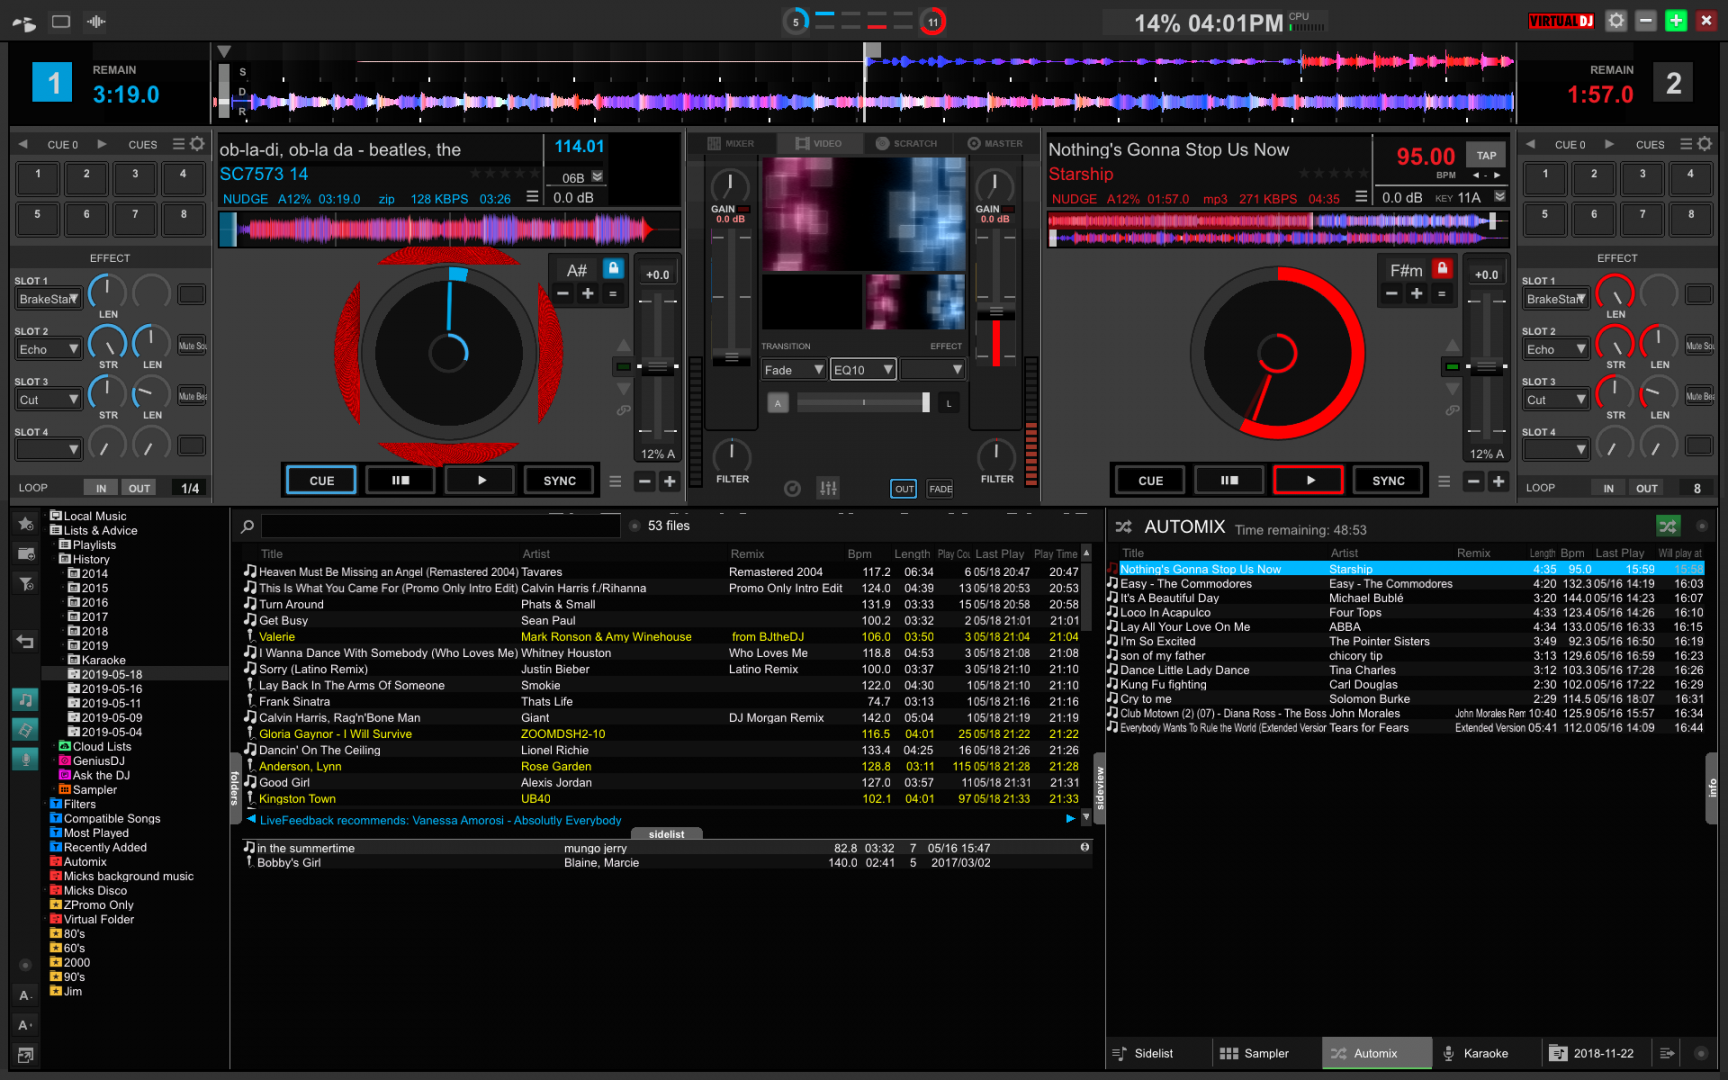Open deck 2 slot 2 Echo dropdown

1555,349
